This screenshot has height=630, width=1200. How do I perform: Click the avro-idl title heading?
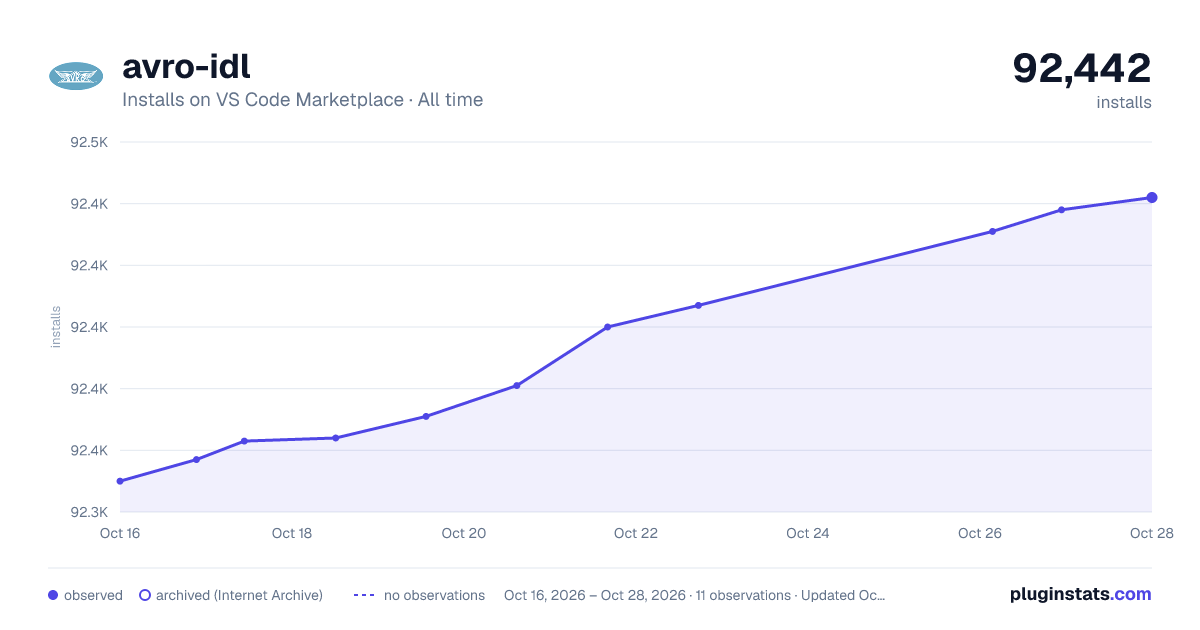click(186, 66)
